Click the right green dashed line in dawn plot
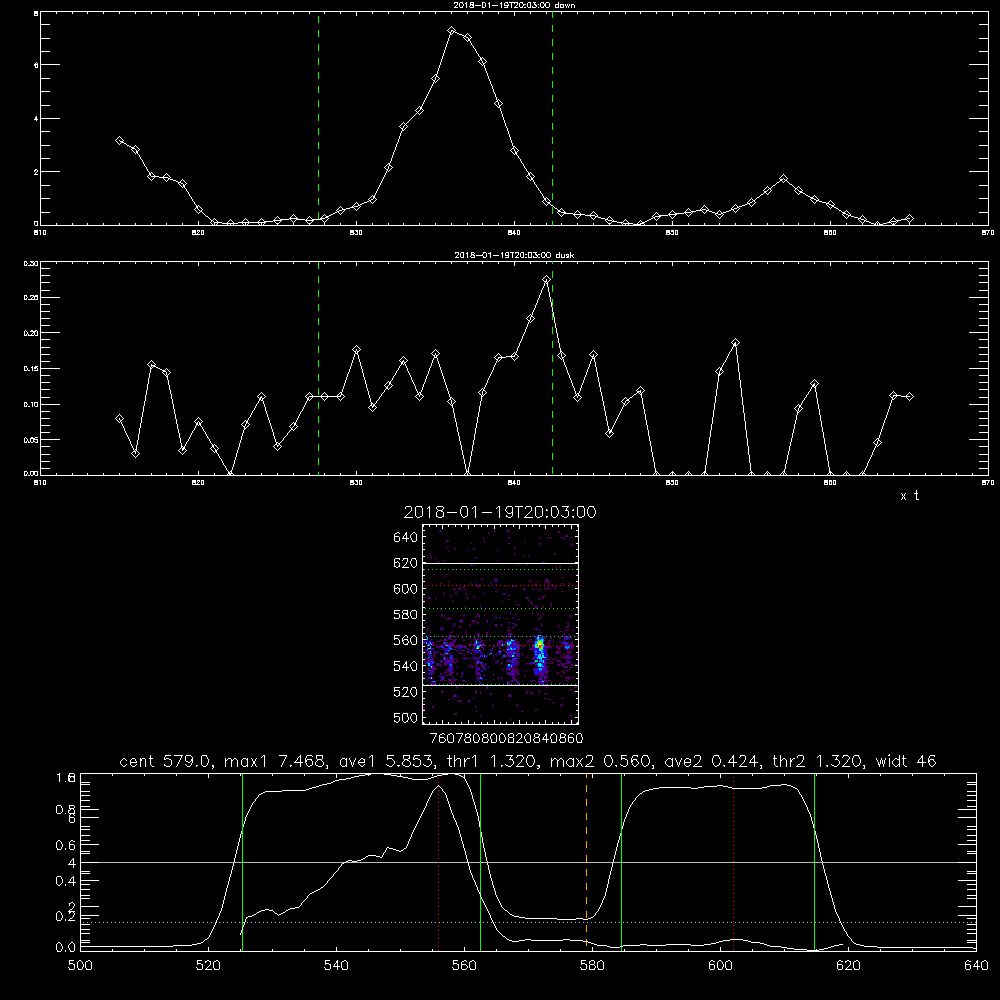Viewport: 1000px width, 1000px height. [552, 118]
